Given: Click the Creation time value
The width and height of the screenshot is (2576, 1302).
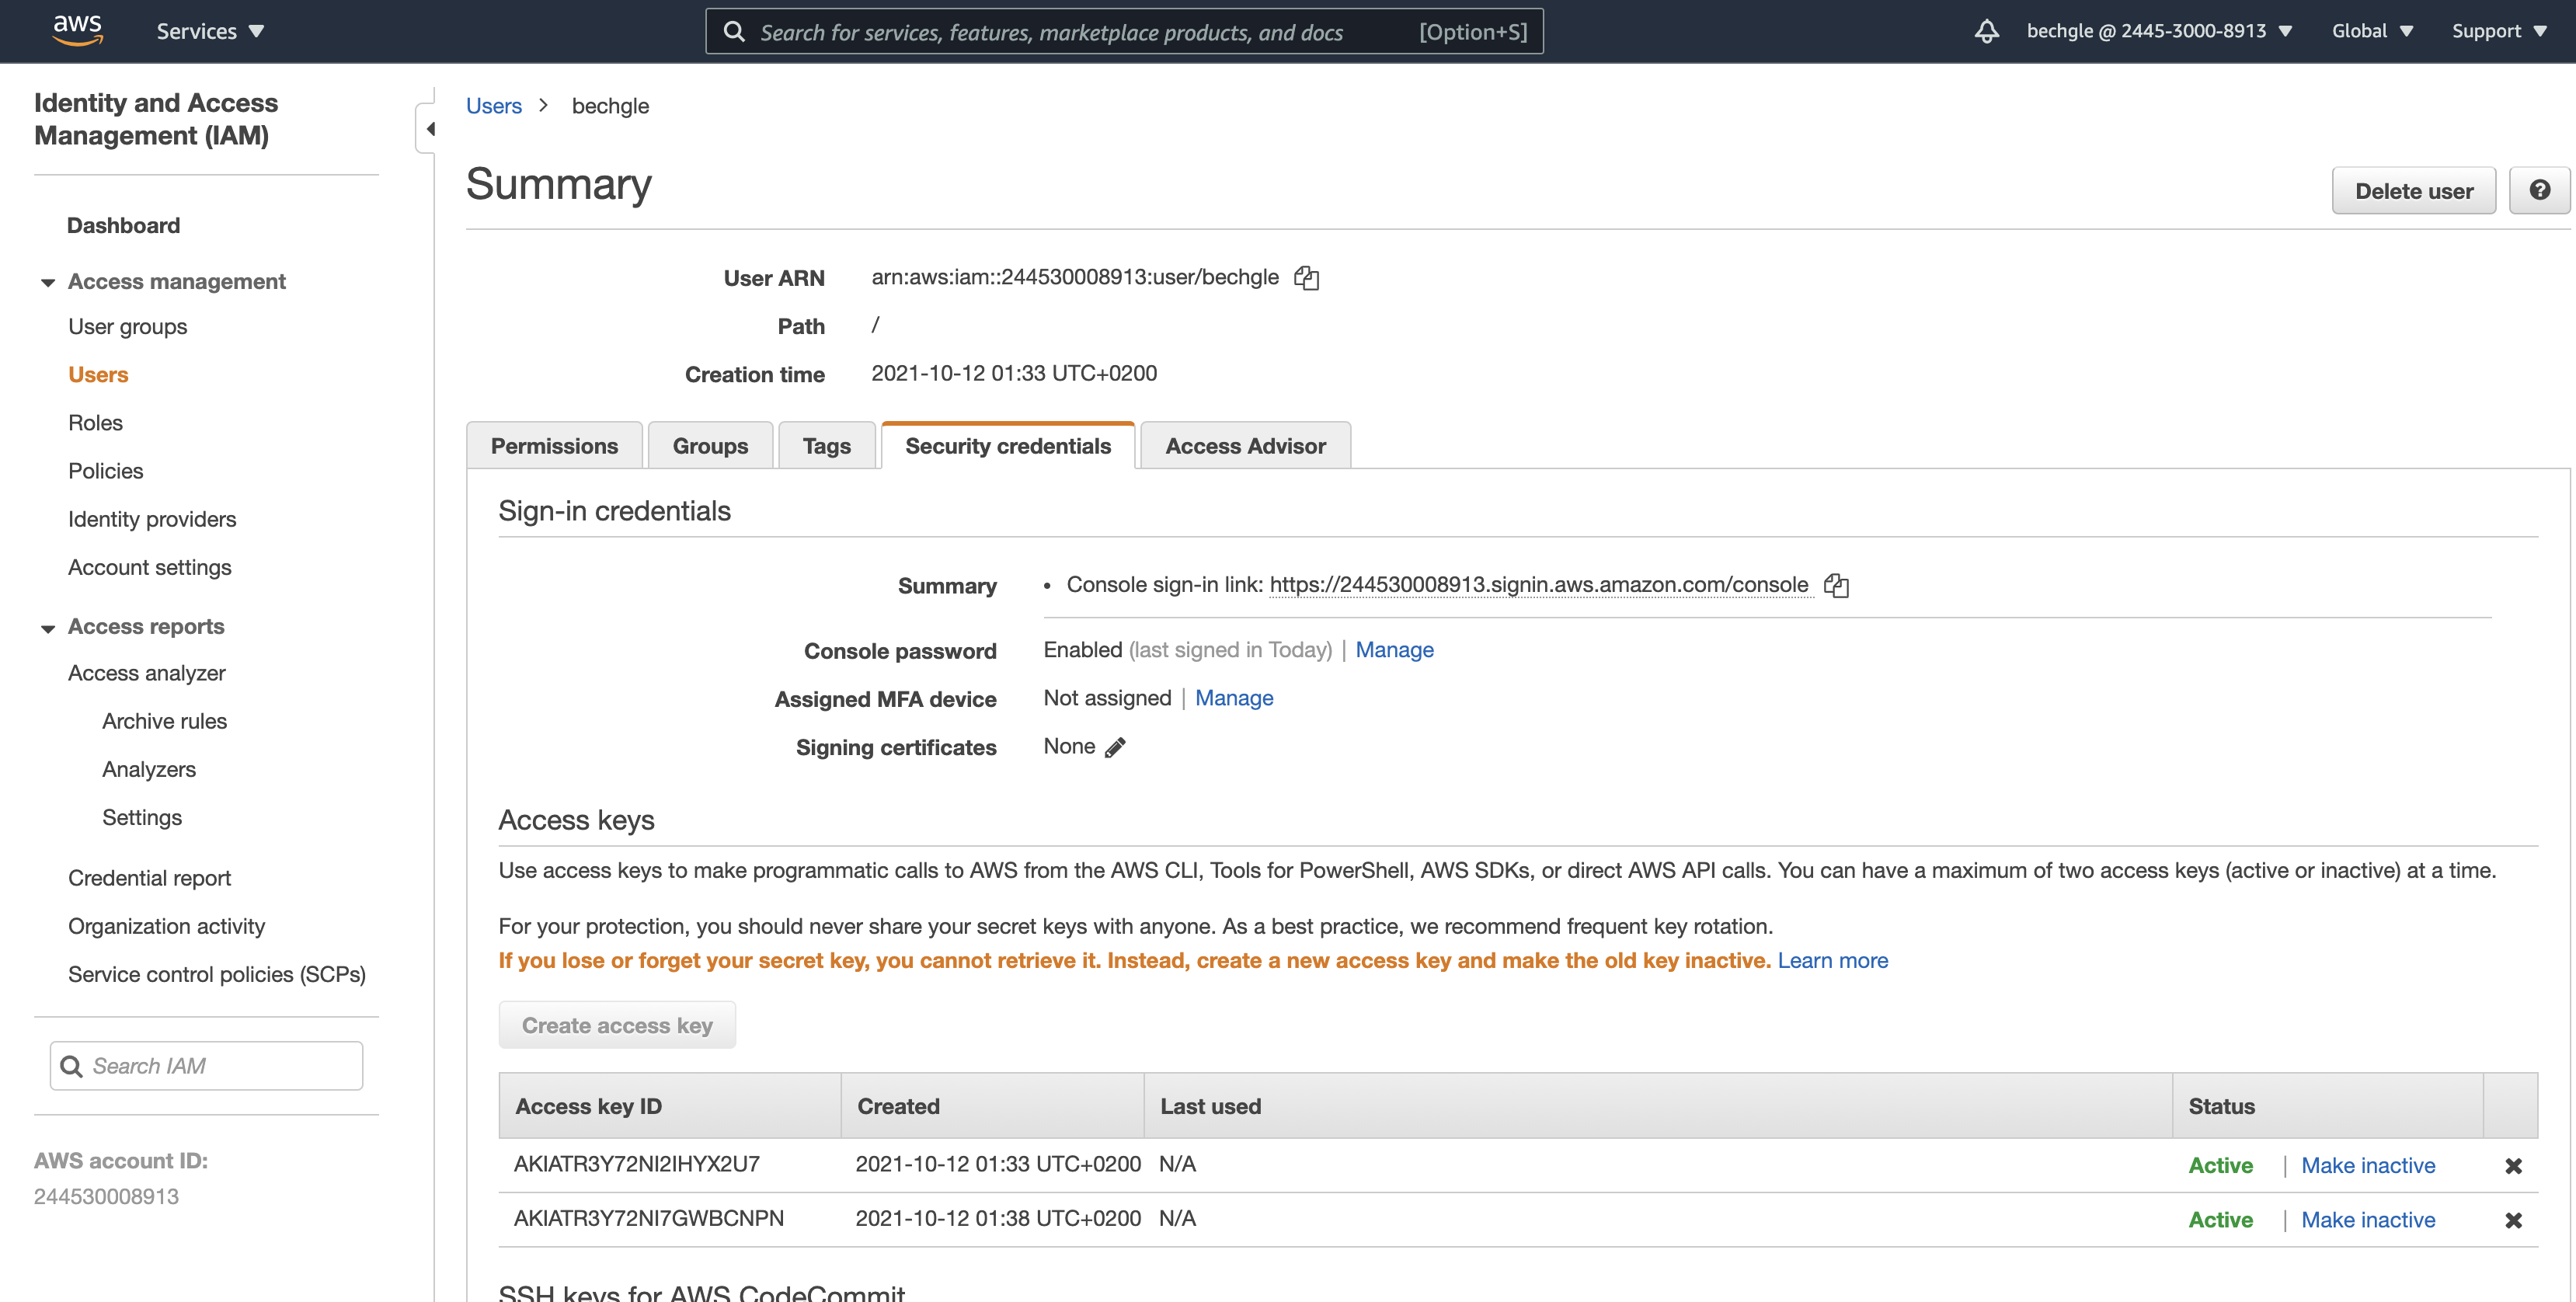Looking at the screenshot, I should click(1014, 373).
